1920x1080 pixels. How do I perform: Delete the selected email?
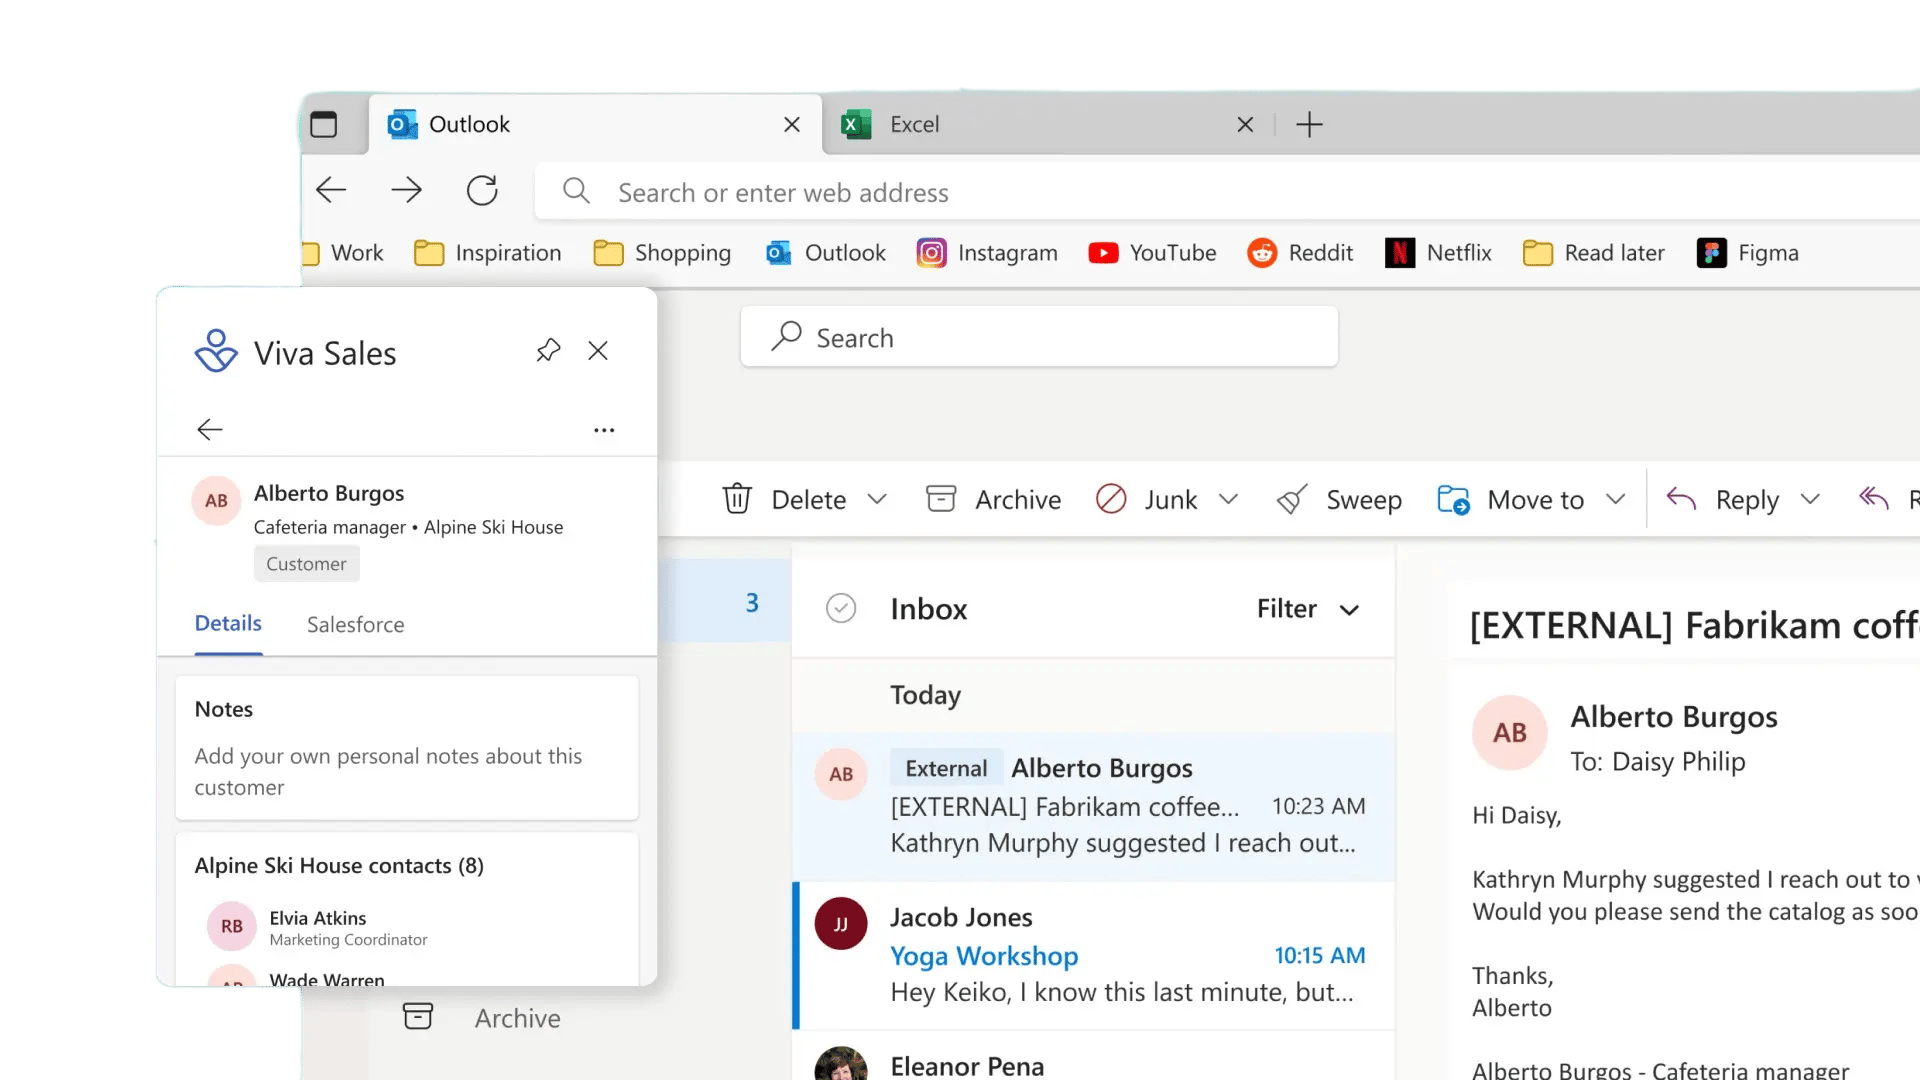click(x=784, y=499)
